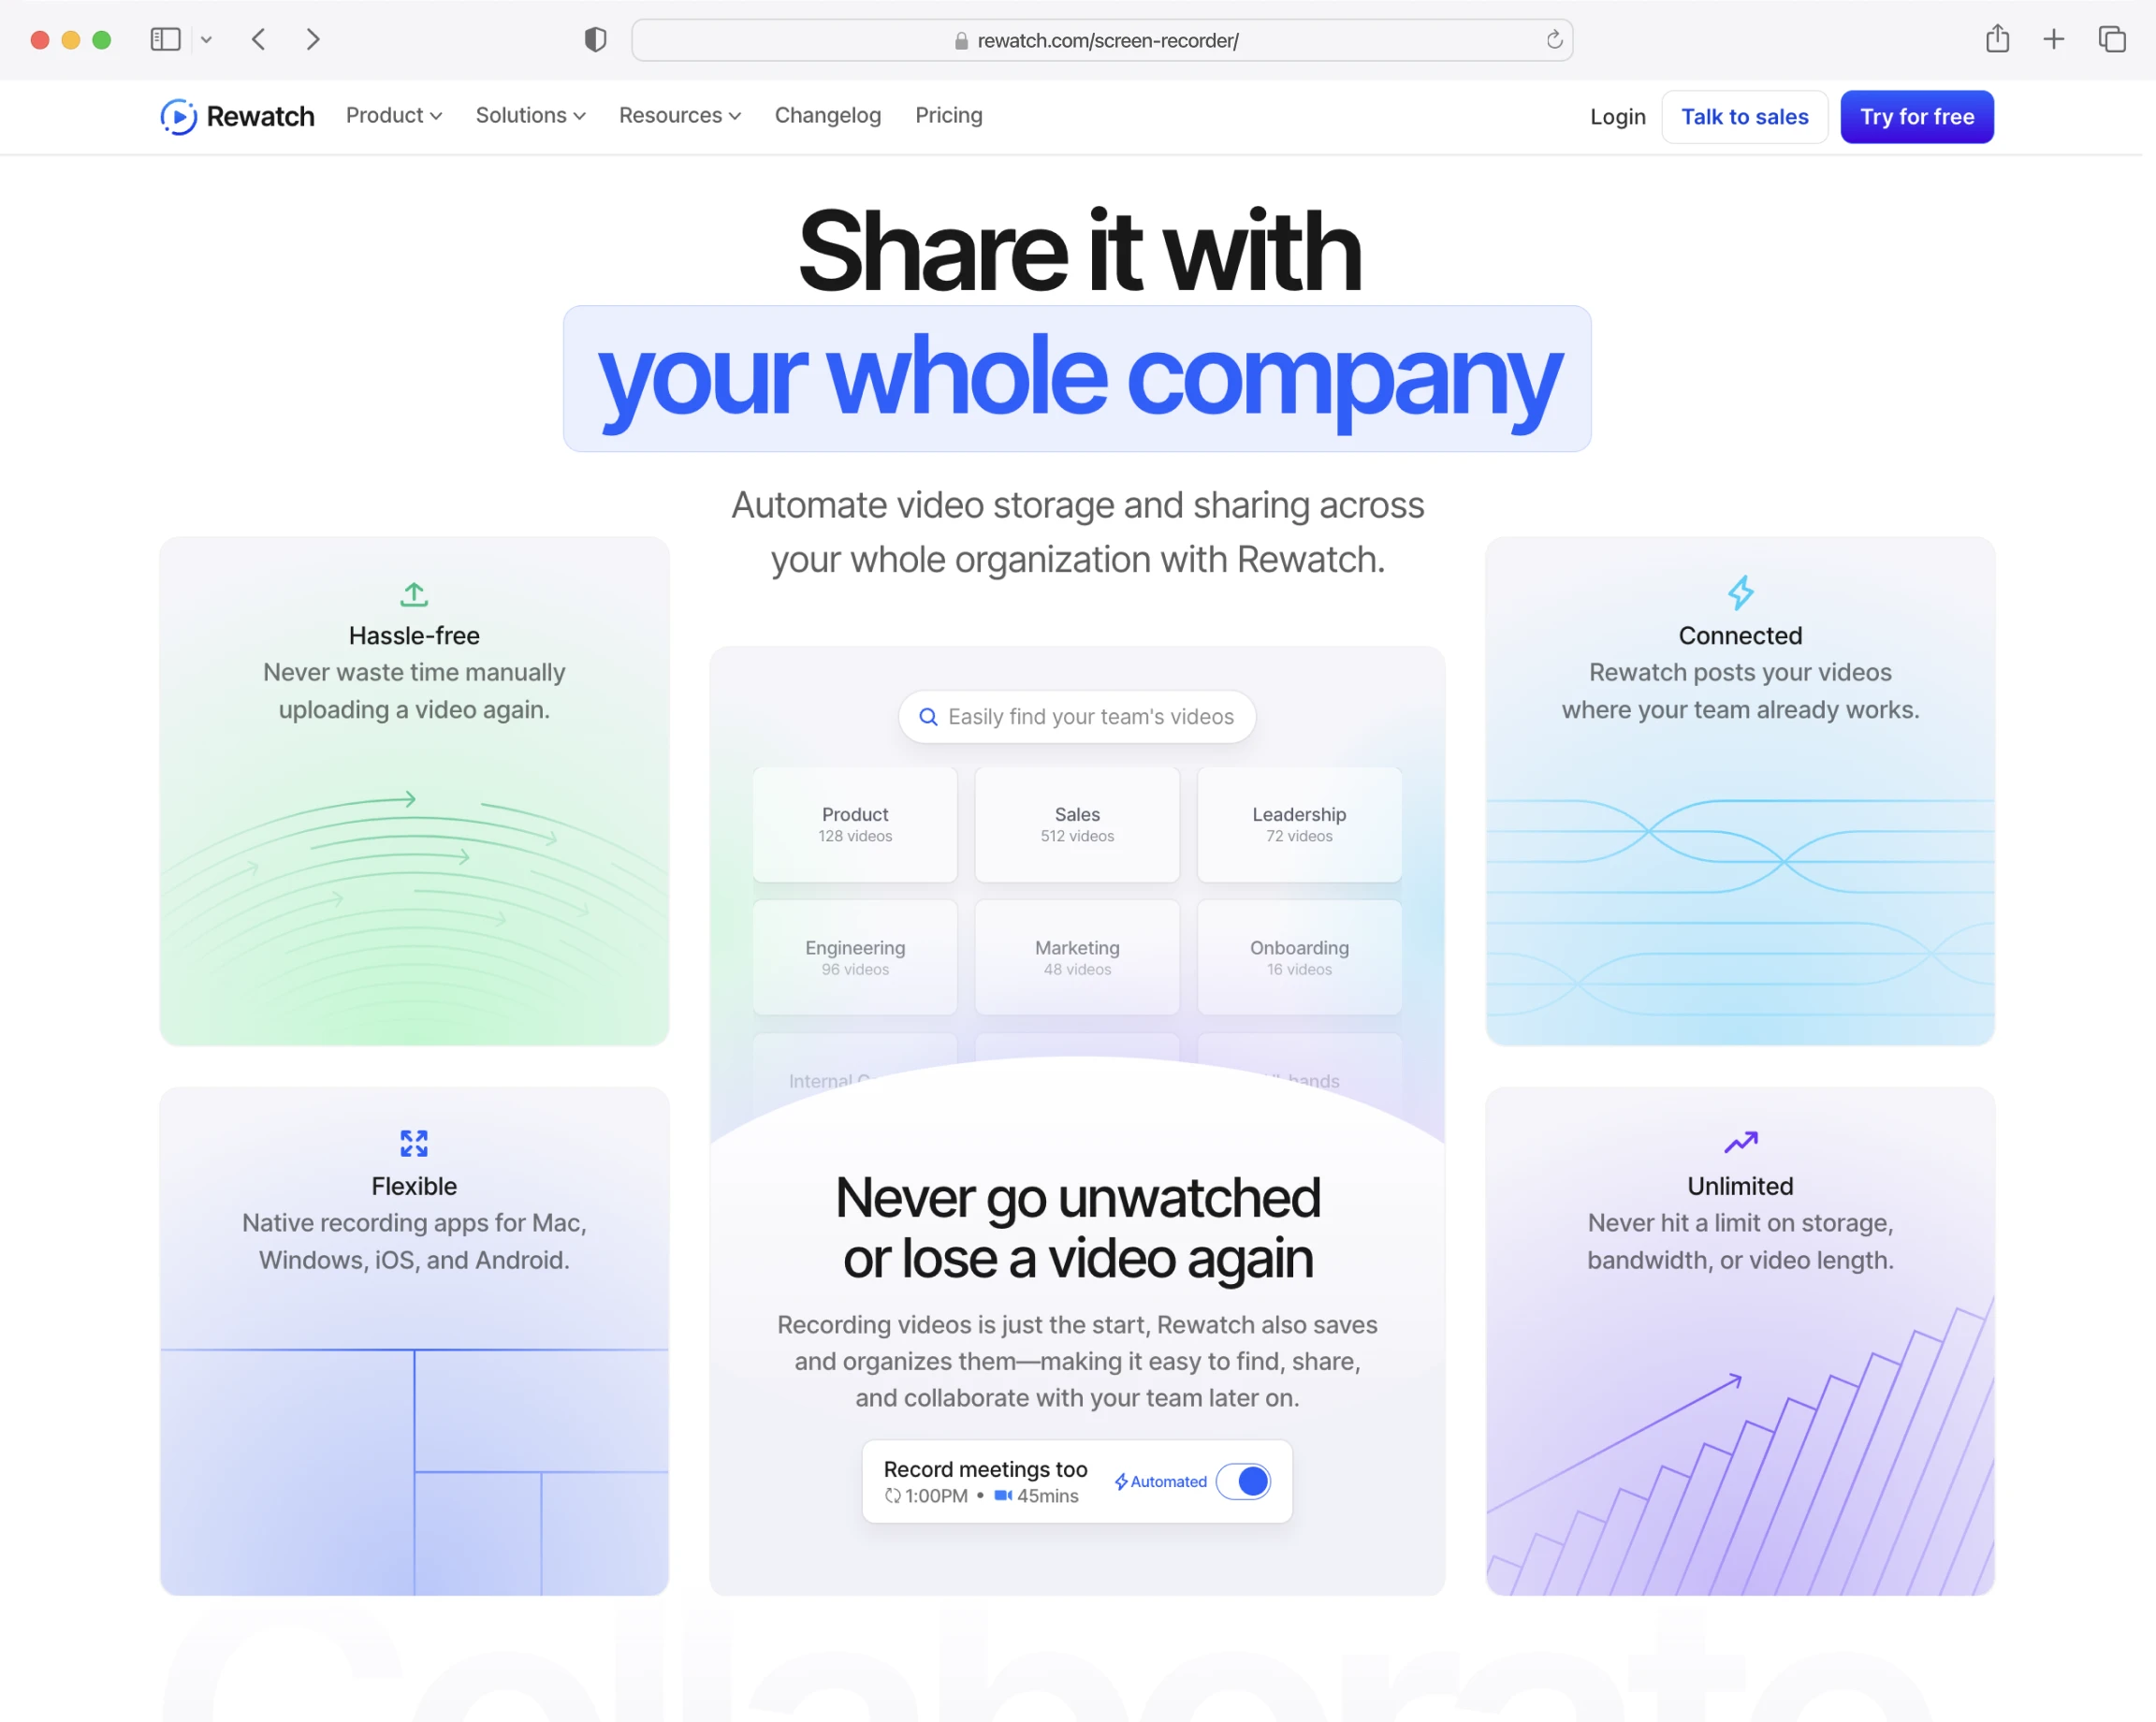Click the Talk to sales button

pos(1743,116)
